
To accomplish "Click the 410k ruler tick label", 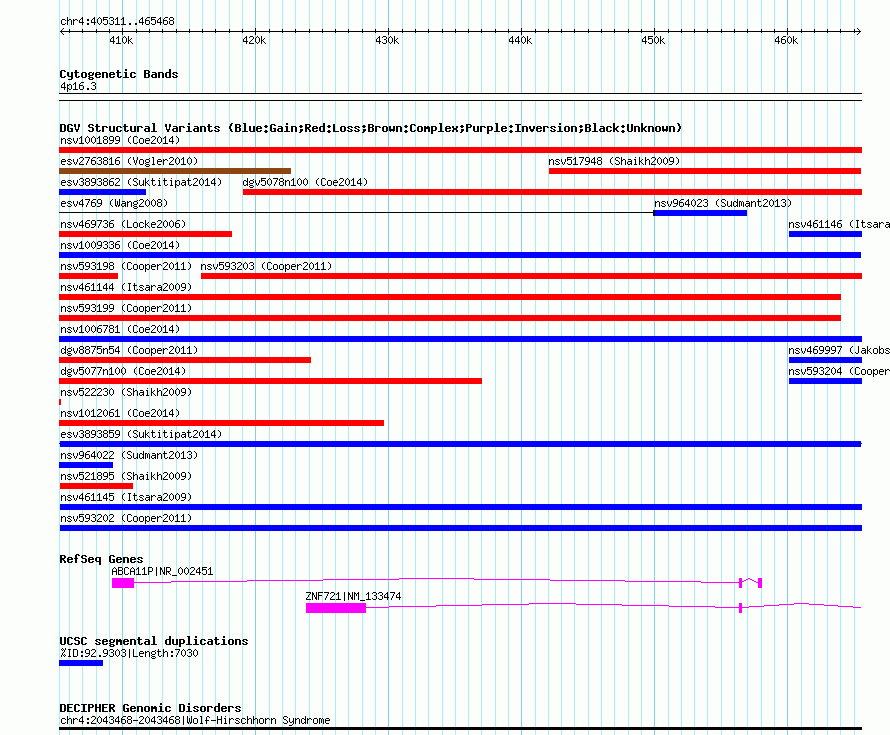I will click(x=121, y=40).
